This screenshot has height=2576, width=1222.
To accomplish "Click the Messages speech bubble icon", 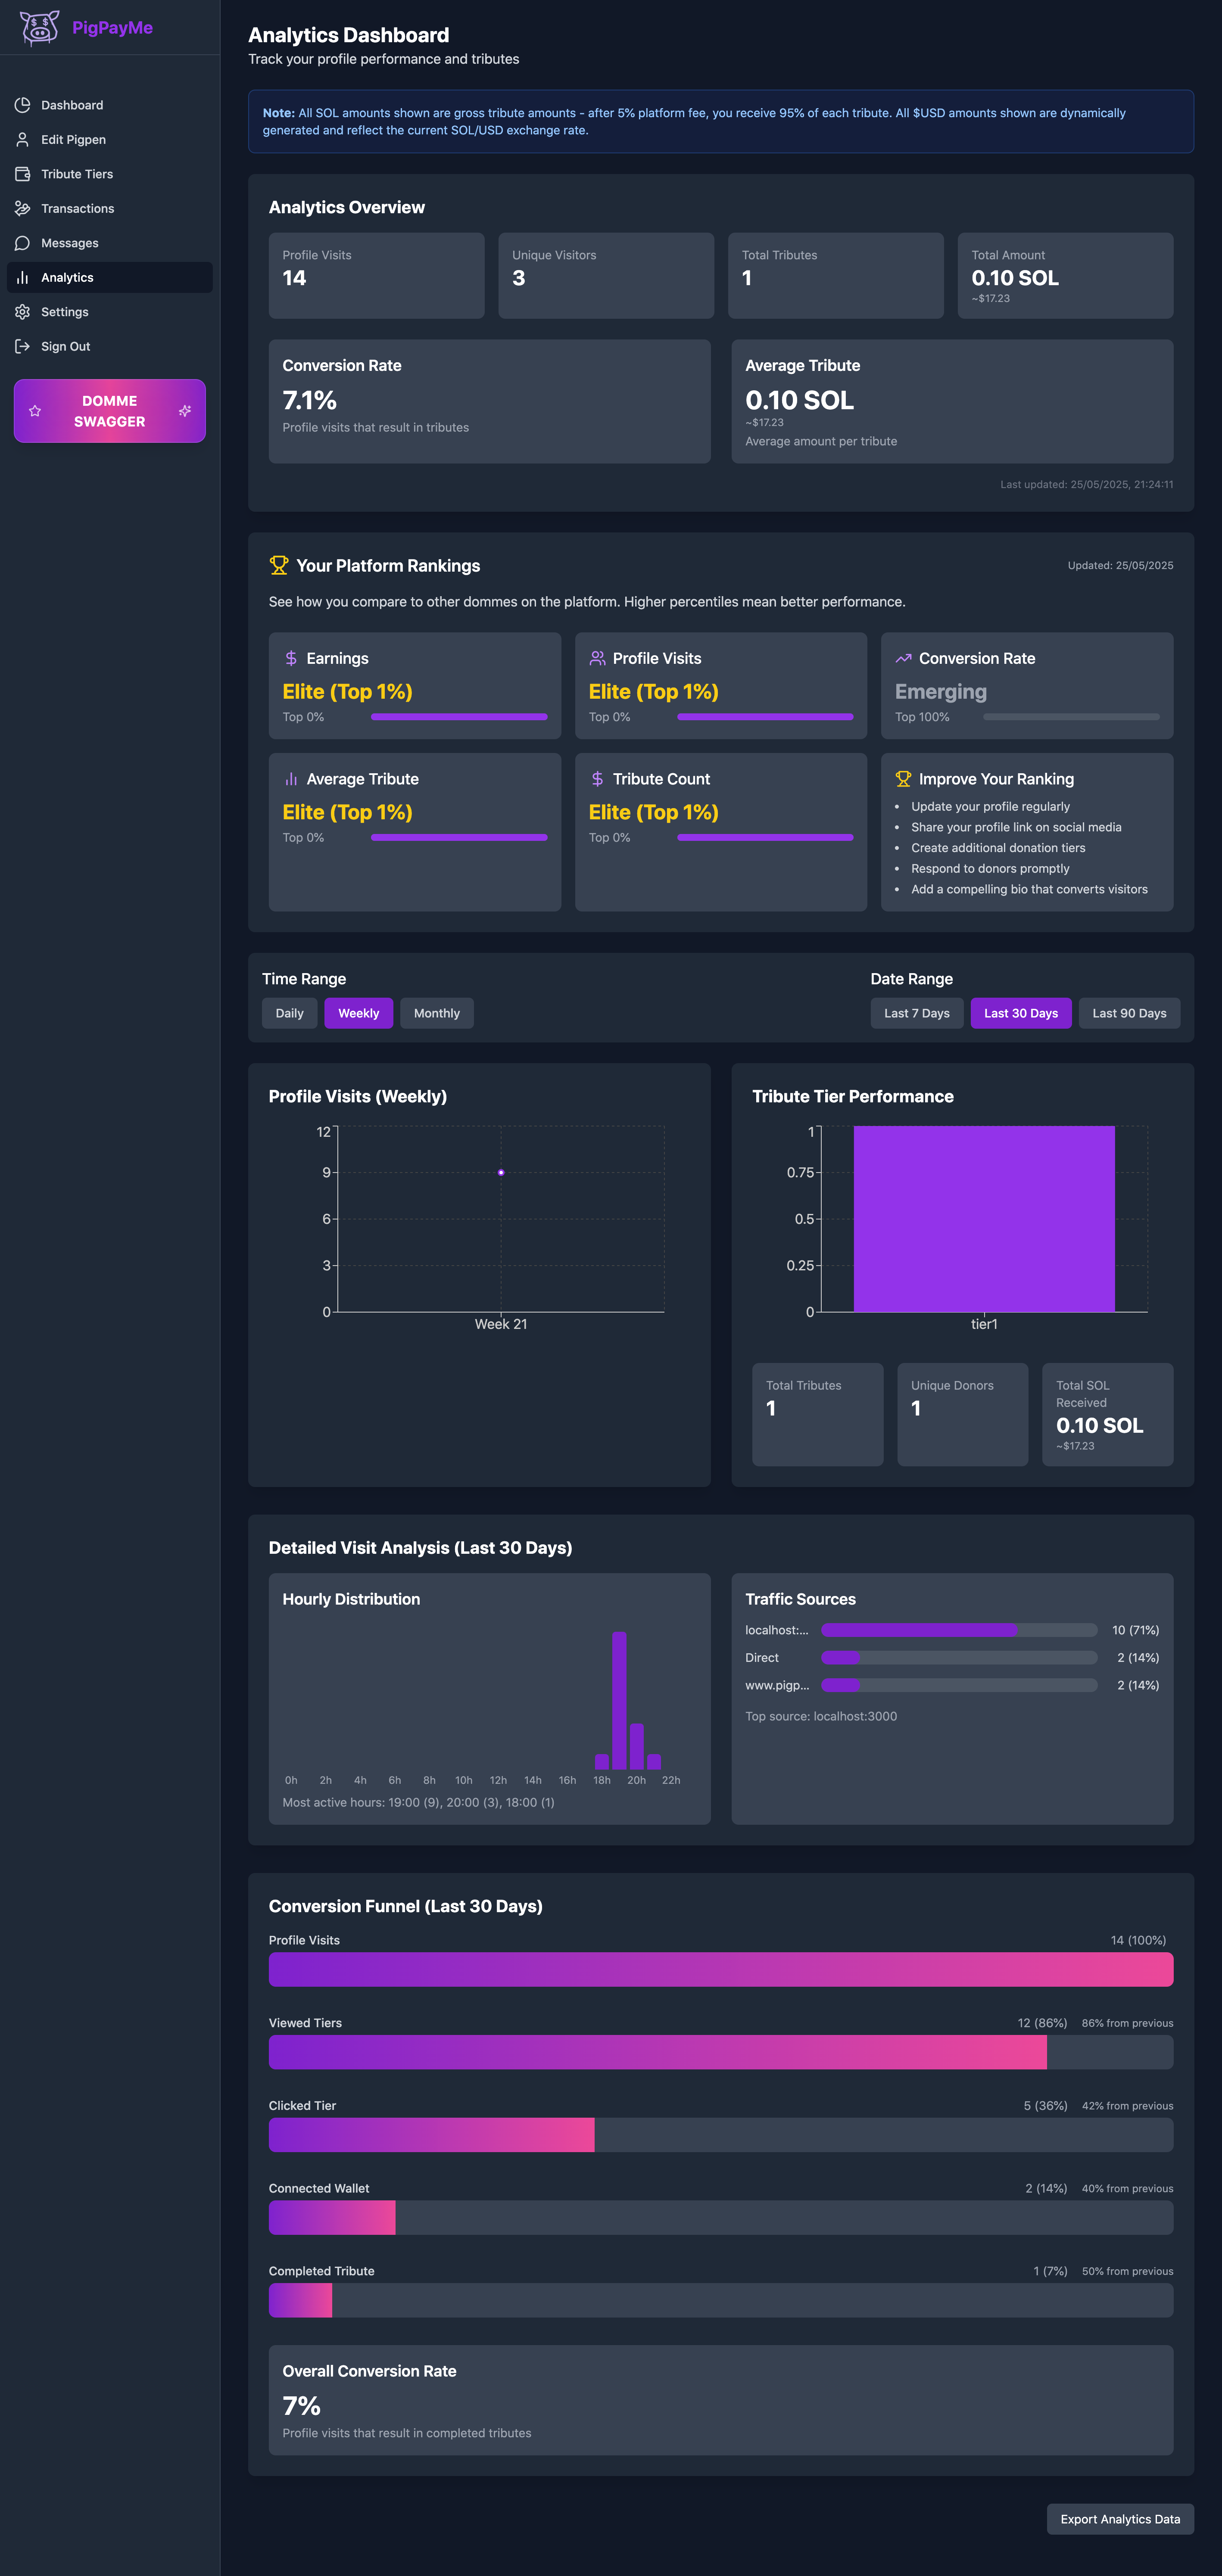I will [22, 243].
